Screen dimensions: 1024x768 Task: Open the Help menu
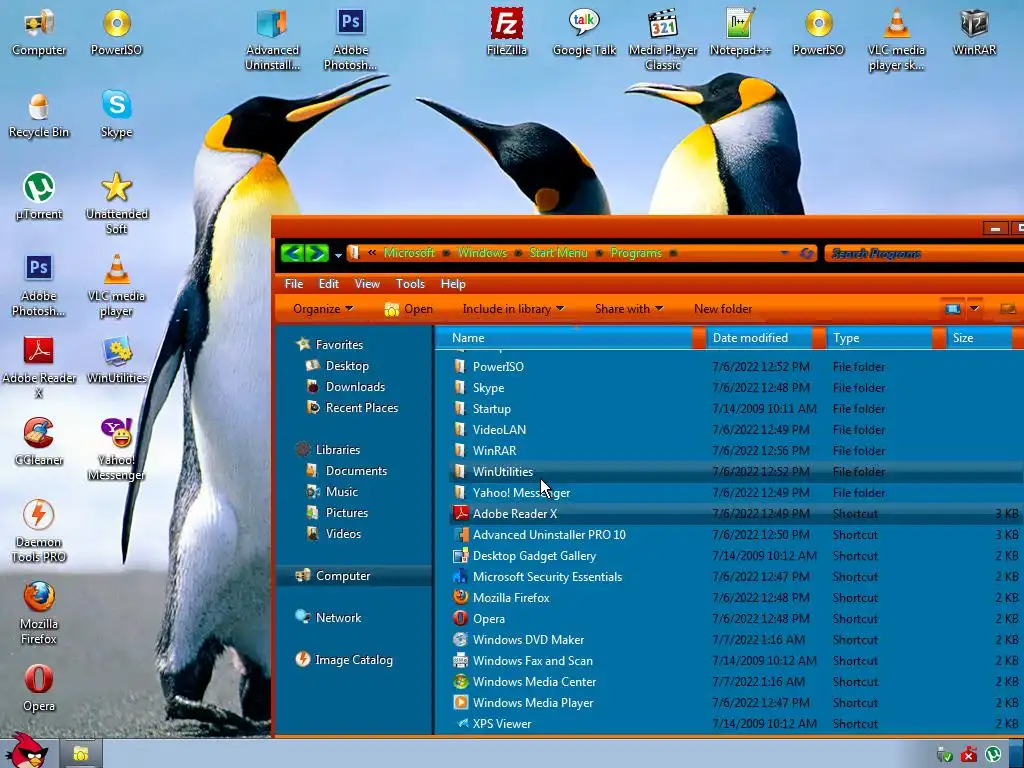click(453, 283)
